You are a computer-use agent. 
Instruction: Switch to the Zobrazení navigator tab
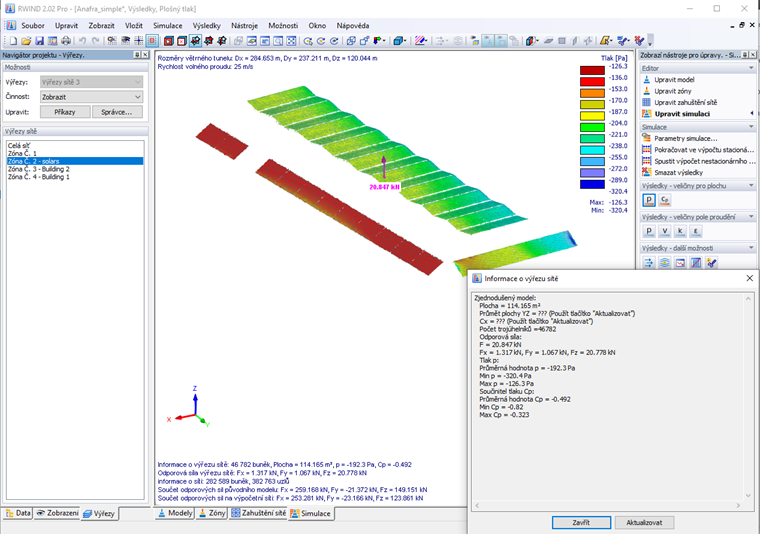click(57, 513)
